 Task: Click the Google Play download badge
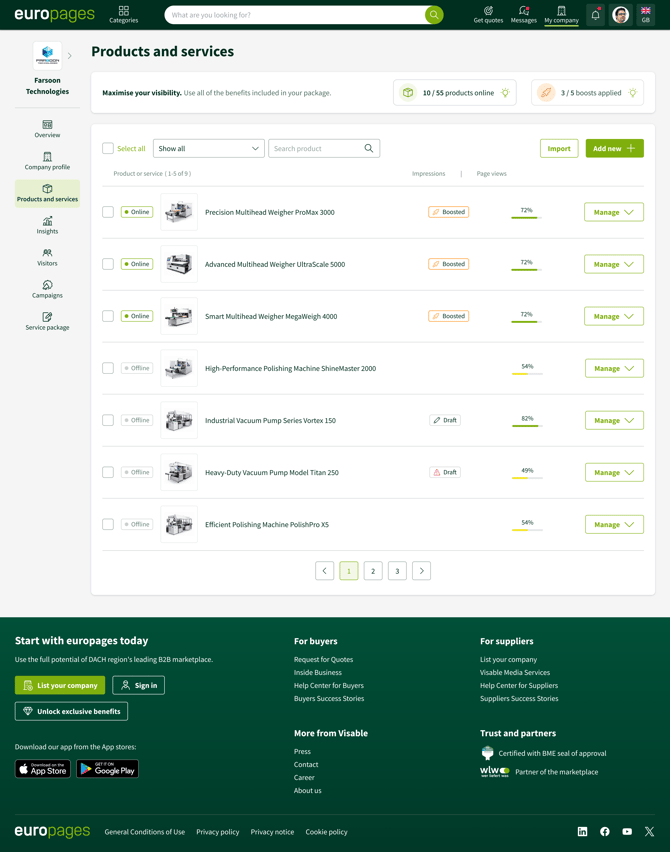coord(108,769)
